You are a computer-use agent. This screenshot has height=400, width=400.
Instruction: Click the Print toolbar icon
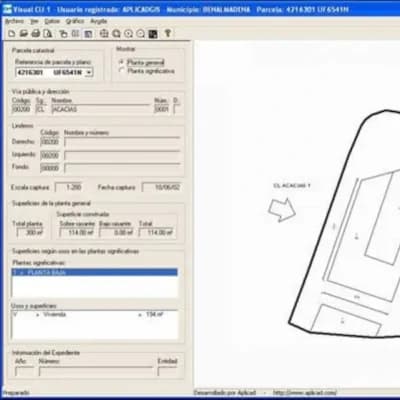tap(36, 33)
